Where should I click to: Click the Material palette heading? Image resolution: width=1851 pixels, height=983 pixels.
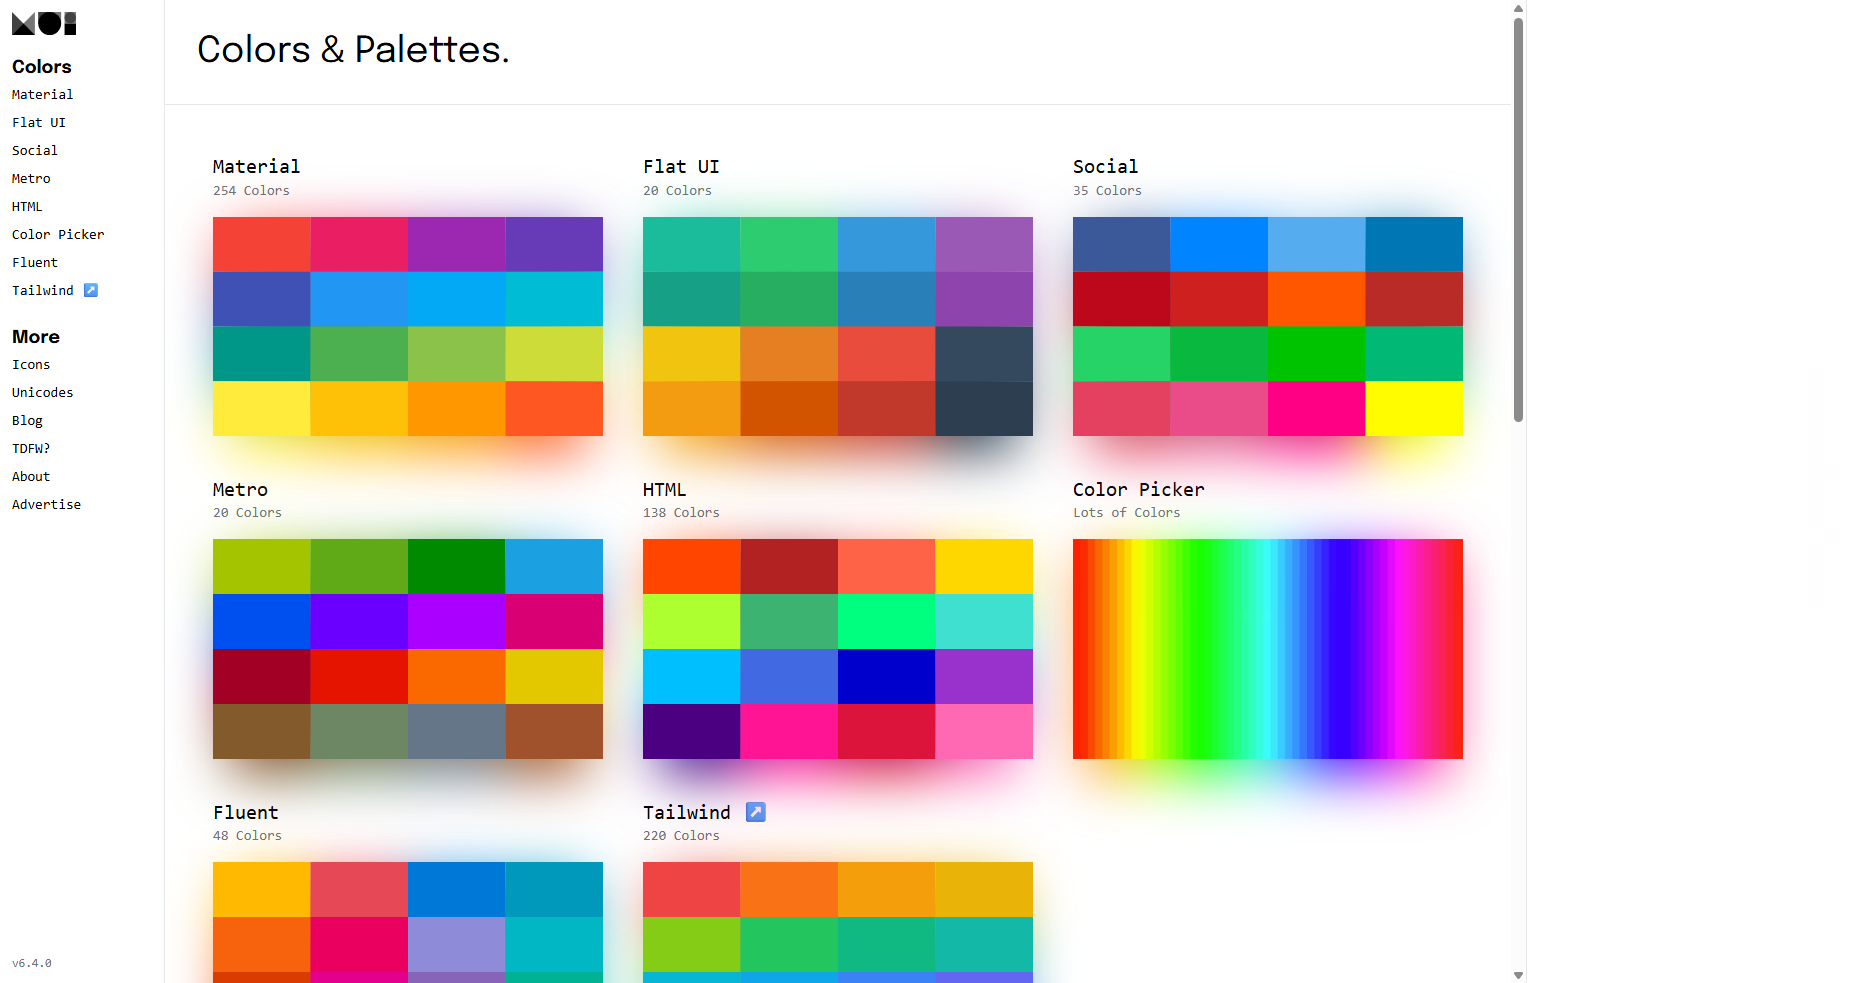click(256, 166)
